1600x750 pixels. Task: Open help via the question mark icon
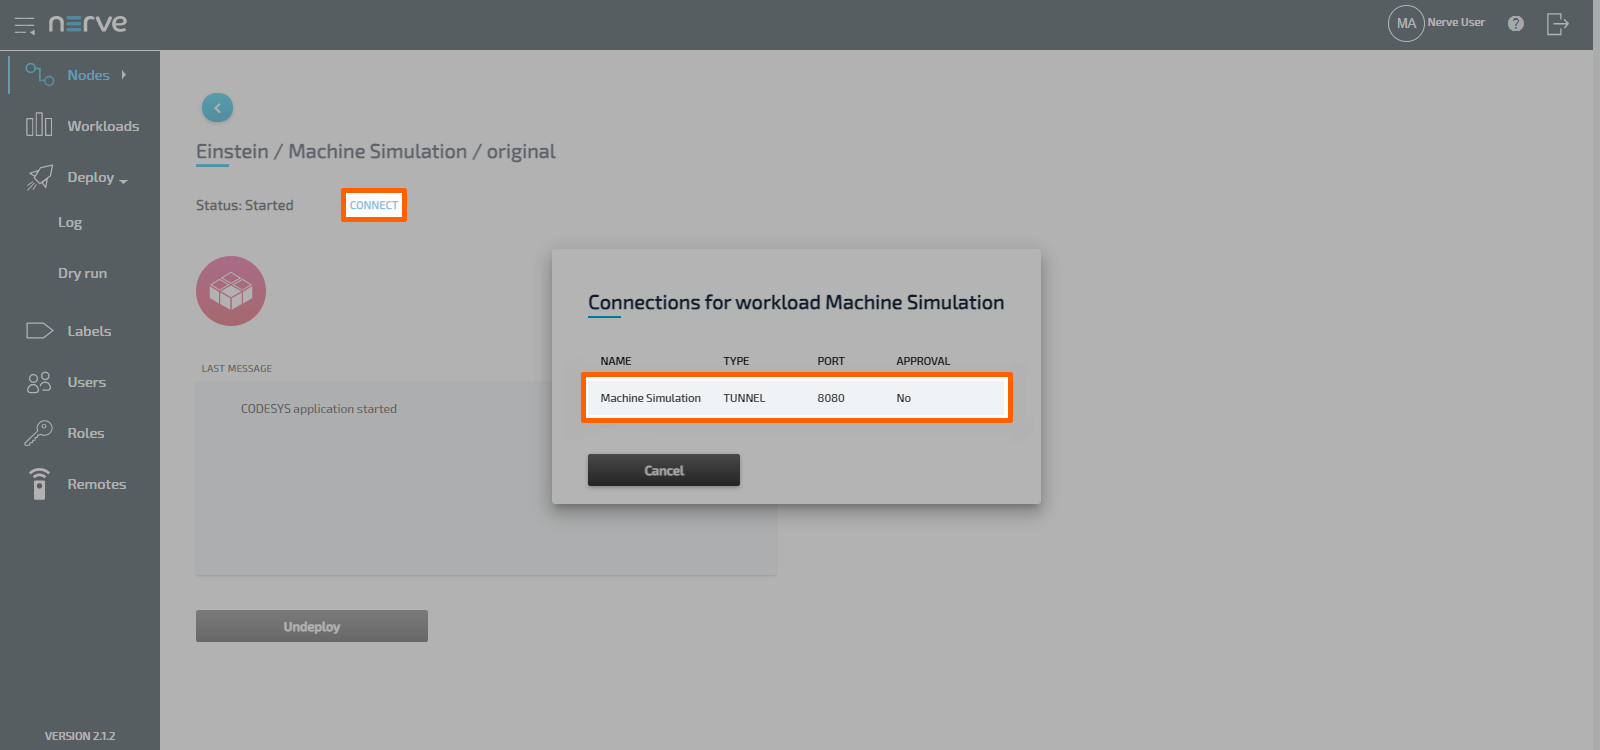click(1516, 23)
